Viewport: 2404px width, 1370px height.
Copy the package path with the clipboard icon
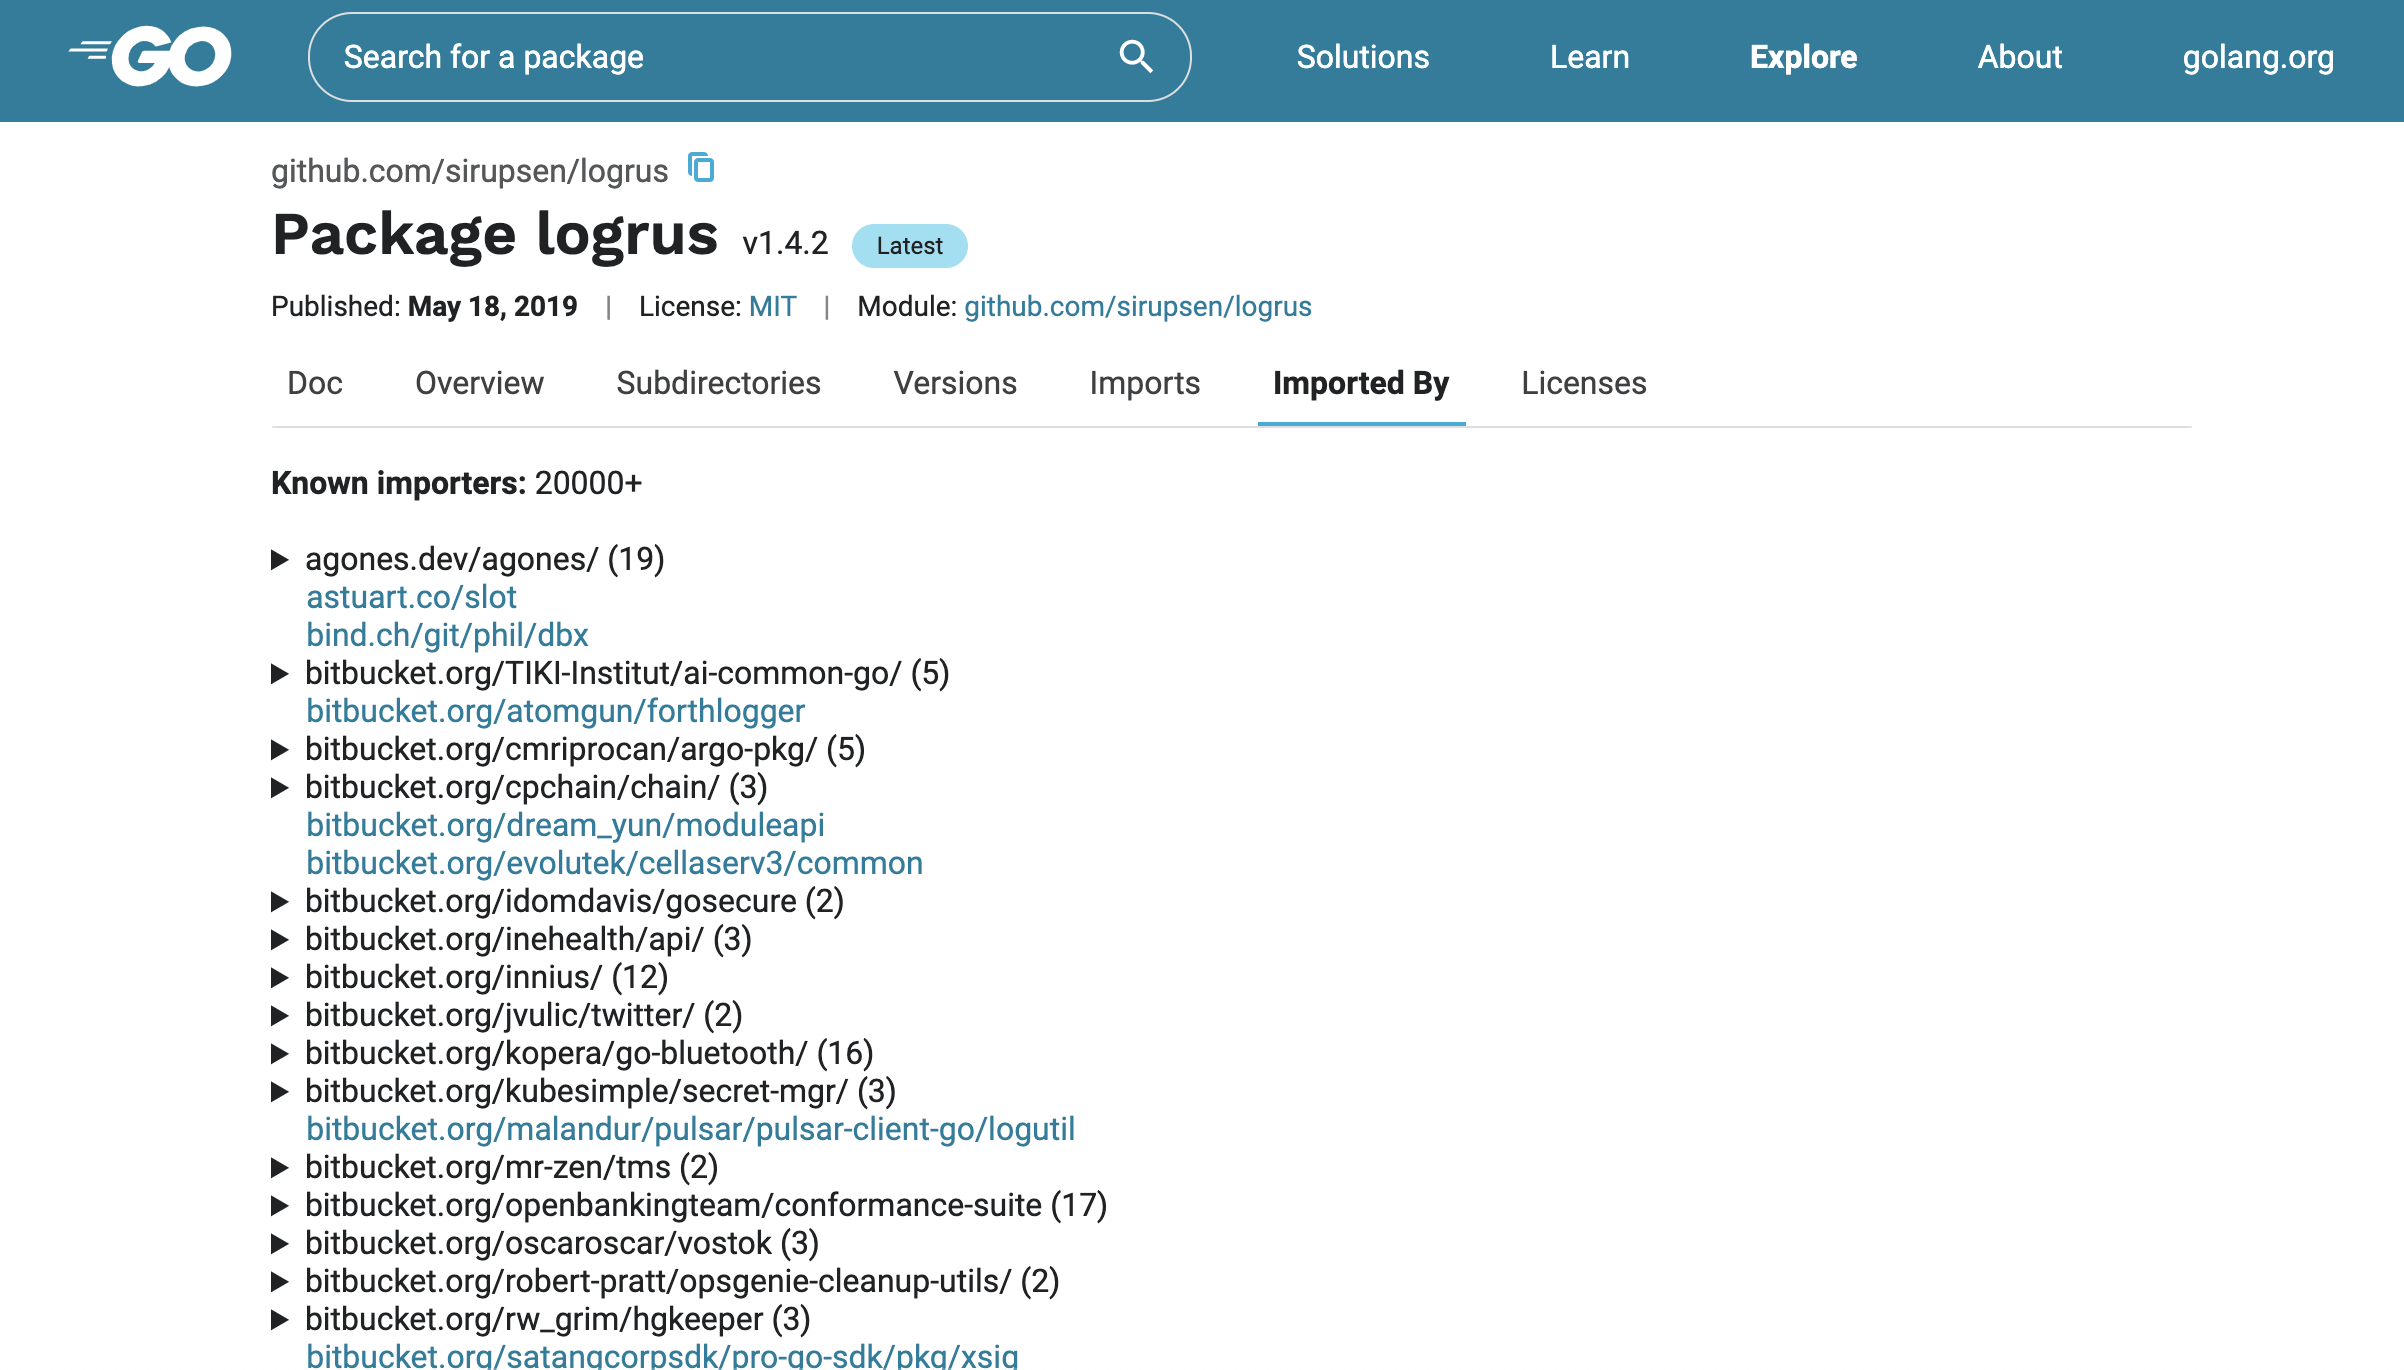701,168
